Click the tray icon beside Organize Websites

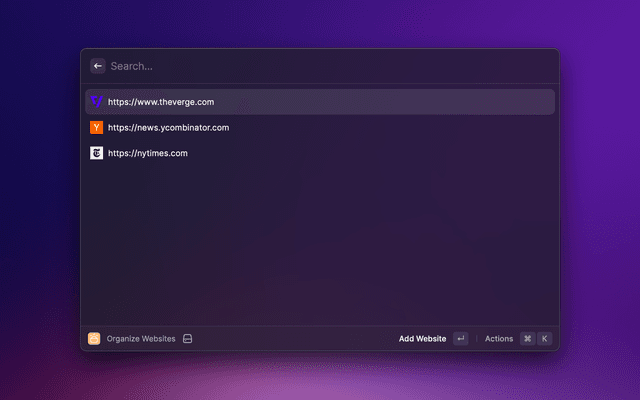point(187,339)
